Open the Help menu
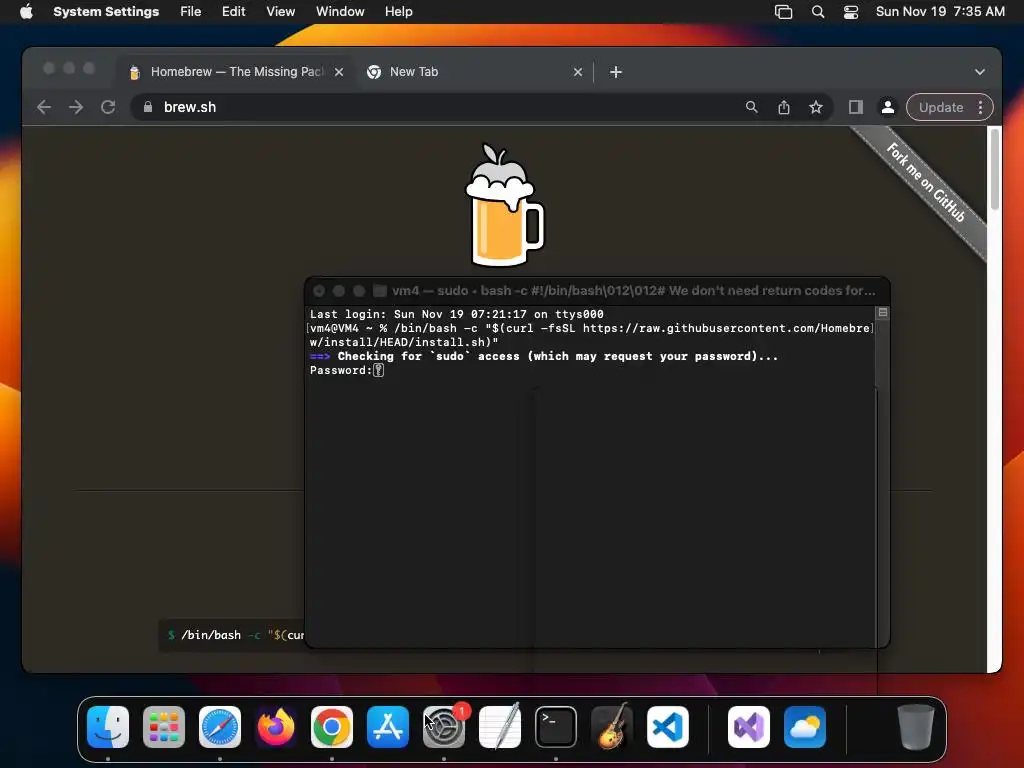This screenshot has height=768, width=1024. [398, 12]
